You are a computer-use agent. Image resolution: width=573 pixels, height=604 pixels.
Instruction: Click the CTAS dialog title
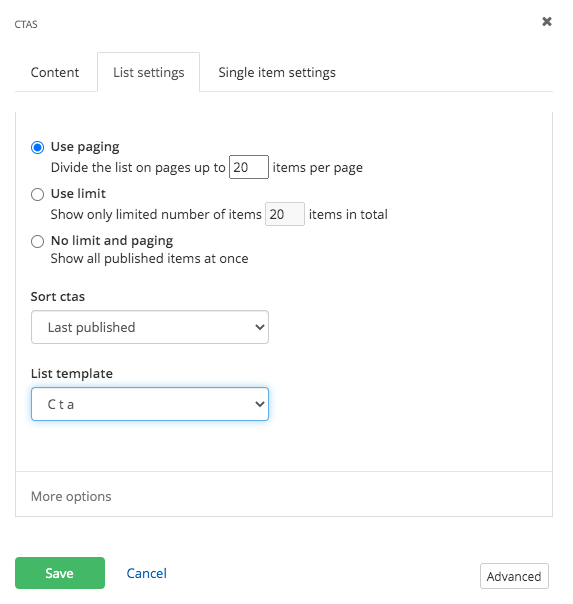[26, 24]
